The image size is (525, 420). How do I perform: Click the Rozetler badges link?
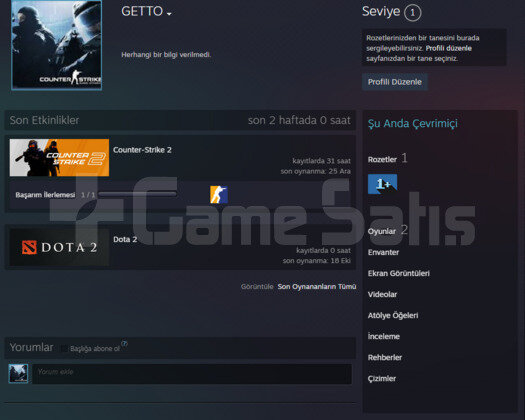click(382, 159)
